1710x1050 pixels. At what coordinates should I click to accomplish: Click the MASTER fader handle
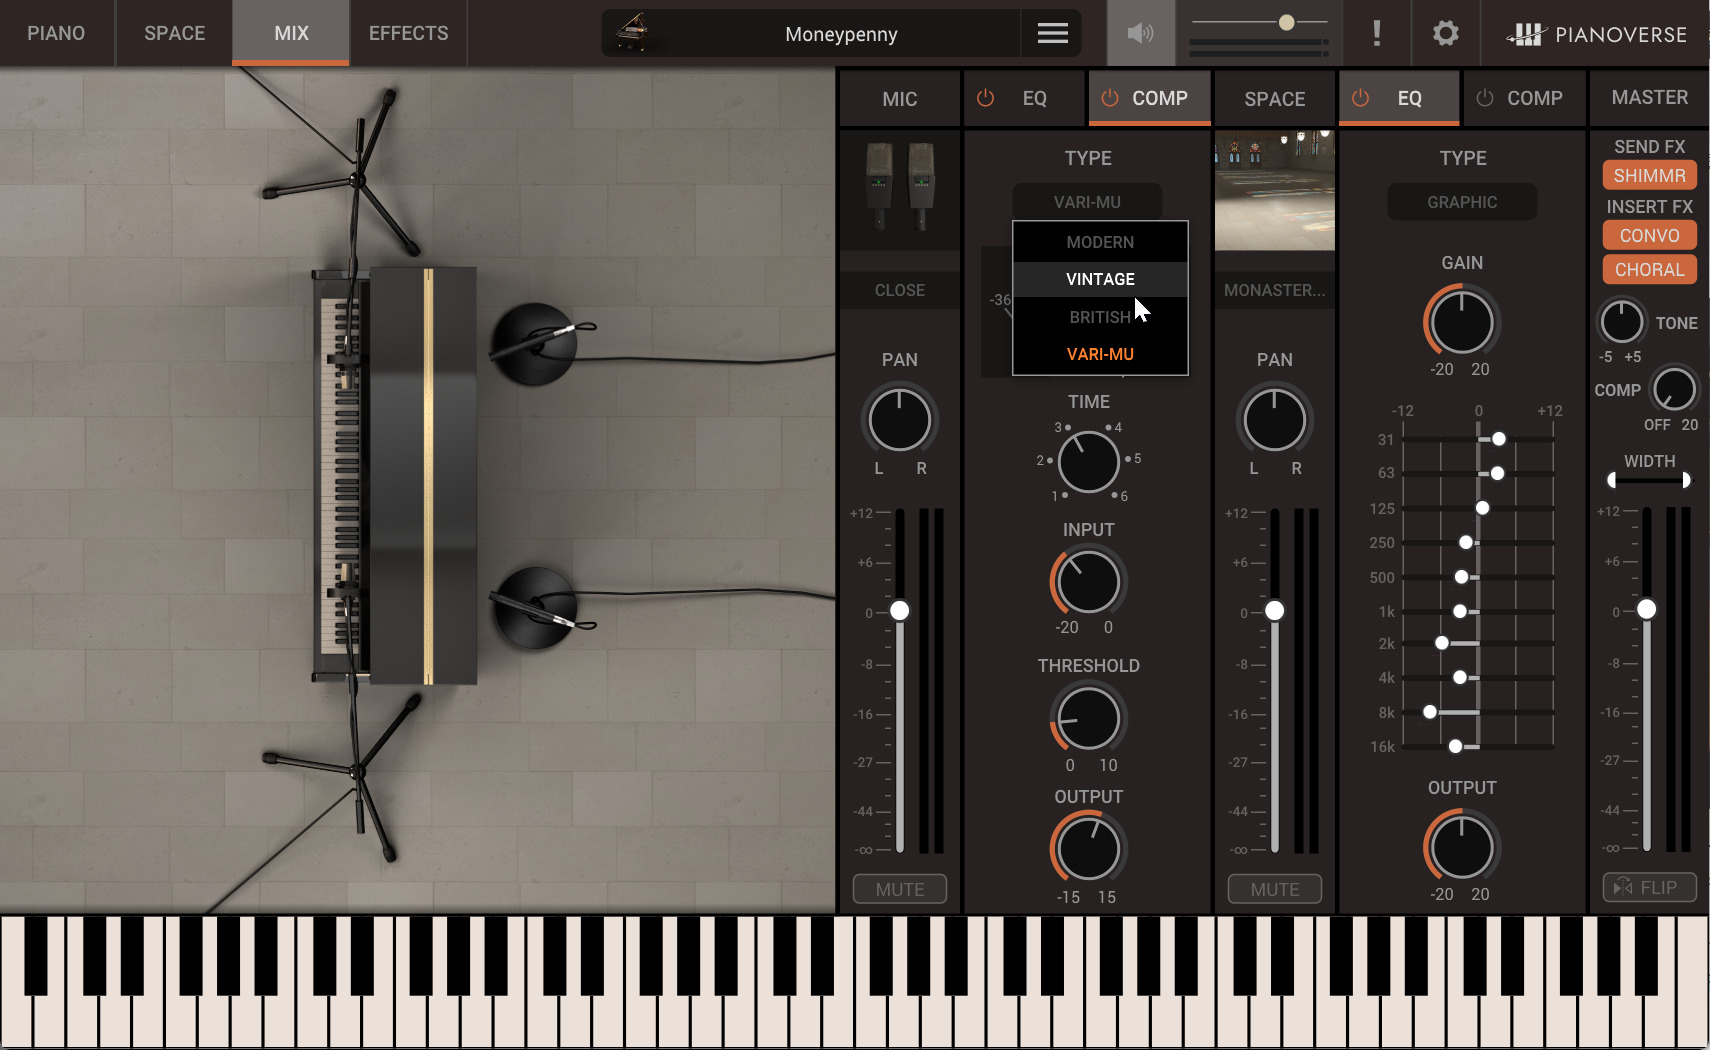coord(1646,609)
